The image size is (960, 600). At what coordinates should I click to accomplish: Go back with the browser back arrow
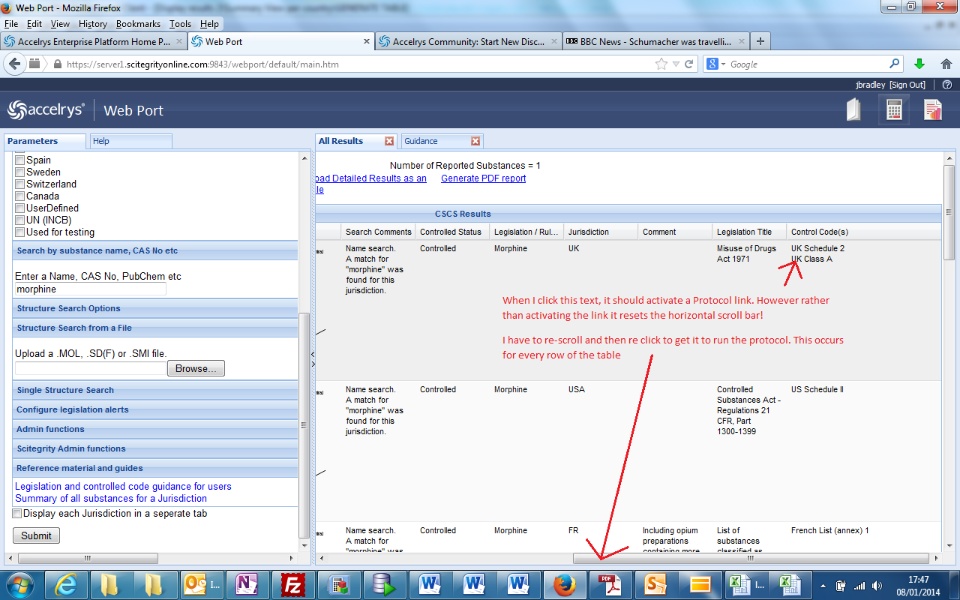pos(15,64)
